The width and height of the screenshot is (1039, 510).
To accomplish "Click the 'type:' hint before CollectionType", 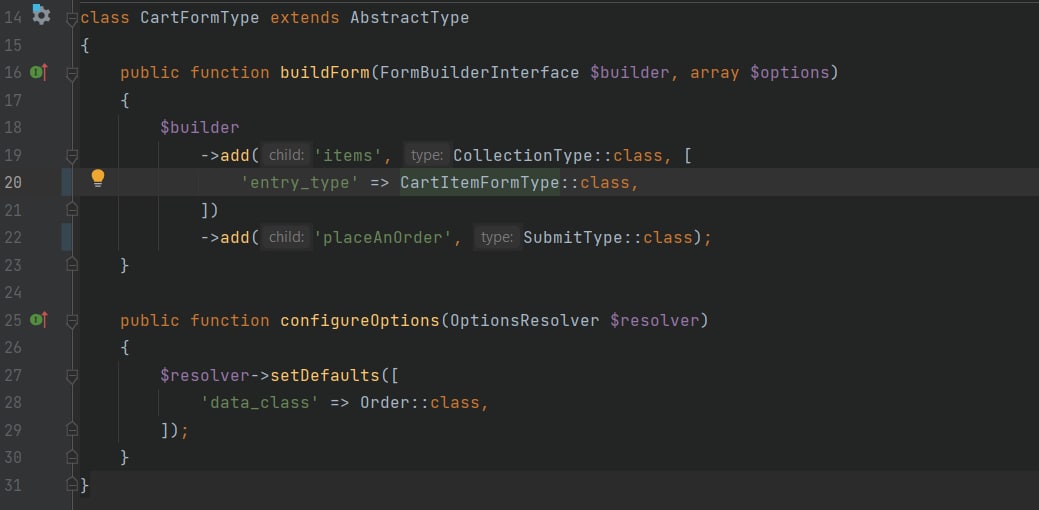I will coord(427,156).
